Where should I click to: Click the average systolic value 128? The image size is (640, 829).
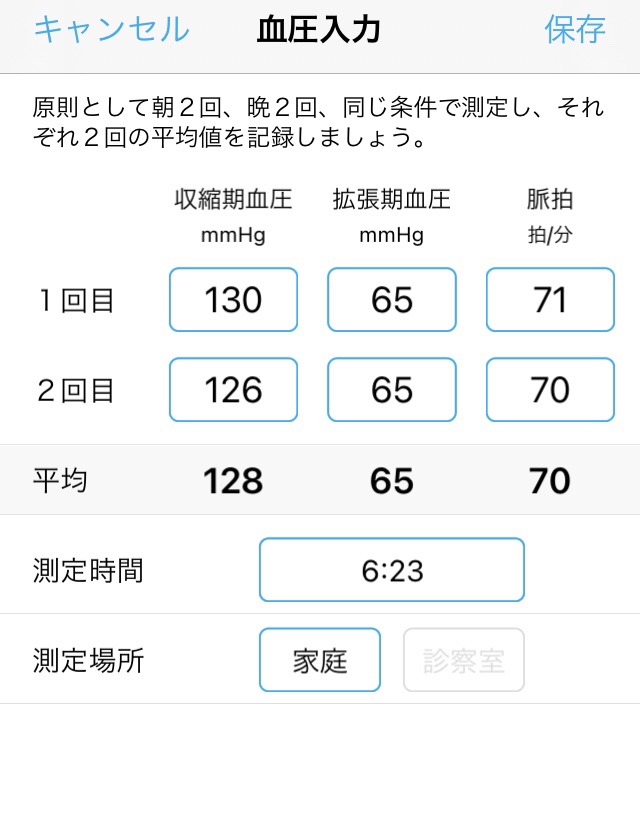coord(233,481)
